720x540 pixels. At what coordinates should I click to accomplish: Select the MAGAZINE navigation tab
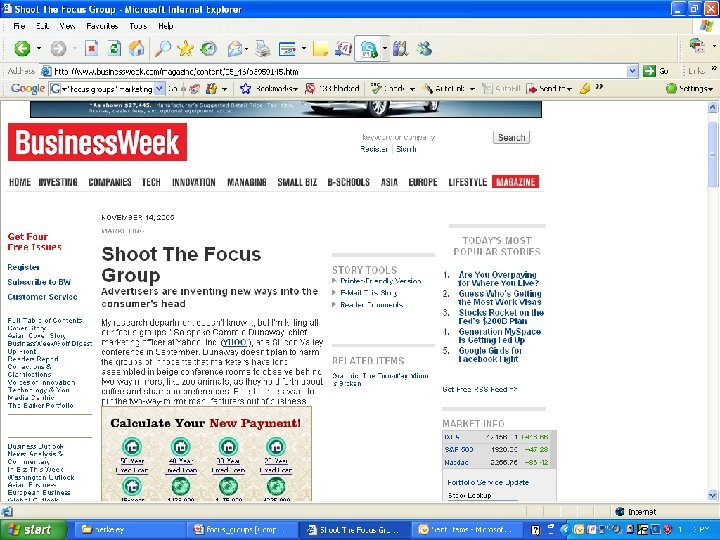(516, 182)
